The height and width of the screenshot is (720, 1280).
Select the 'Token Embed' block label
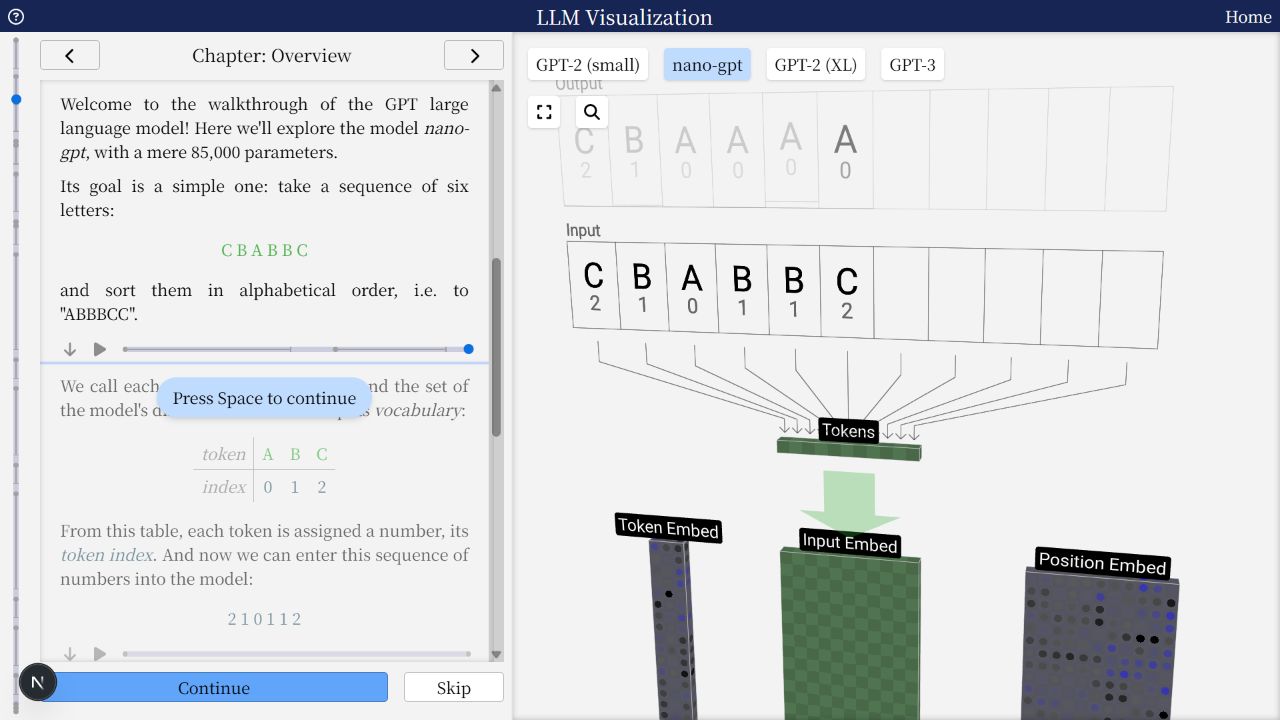668,527
